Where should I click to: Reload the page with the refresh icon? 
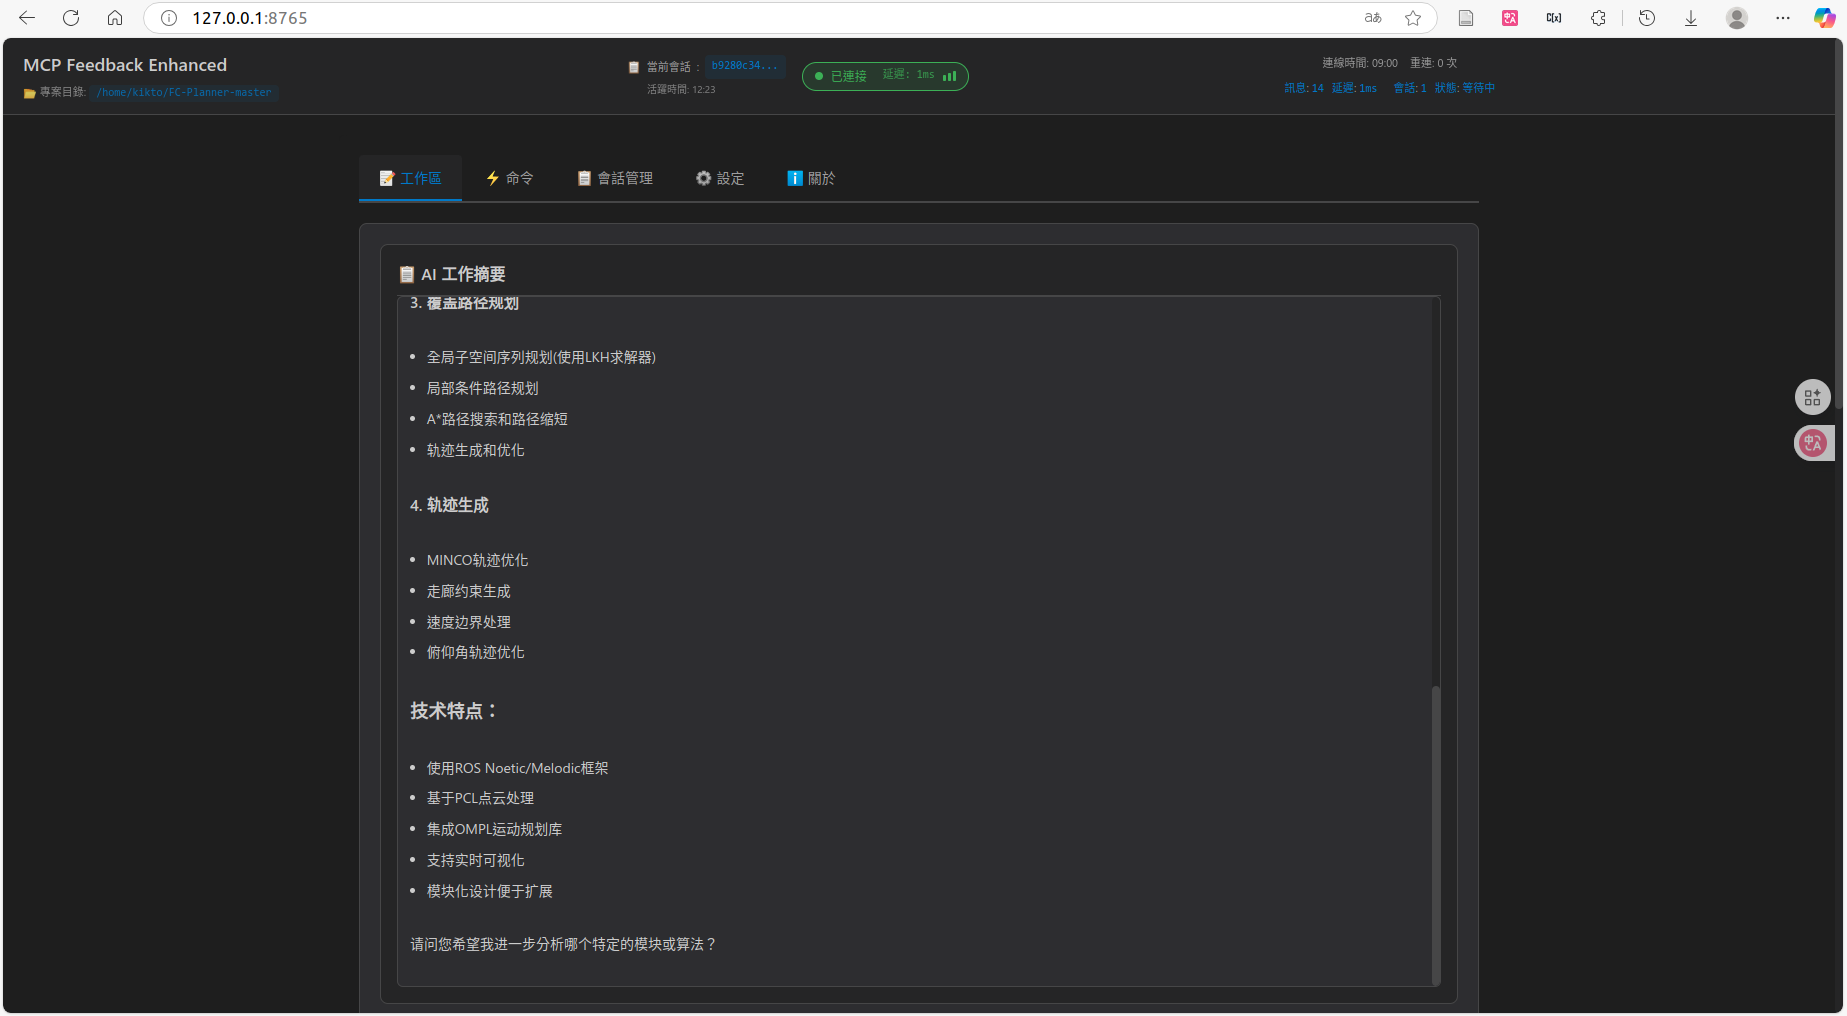(x=71, y=18)
